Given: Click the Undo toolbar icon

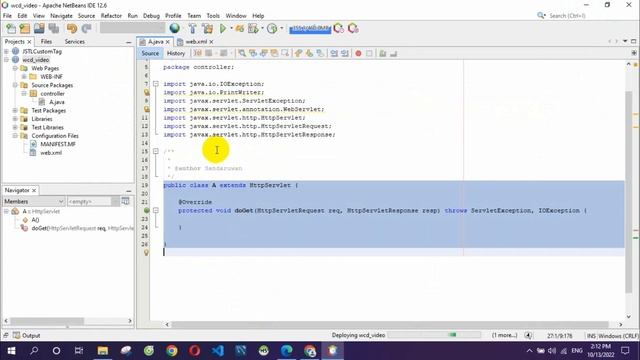Looking at the screenshot, I should click(x=72, y=29).
